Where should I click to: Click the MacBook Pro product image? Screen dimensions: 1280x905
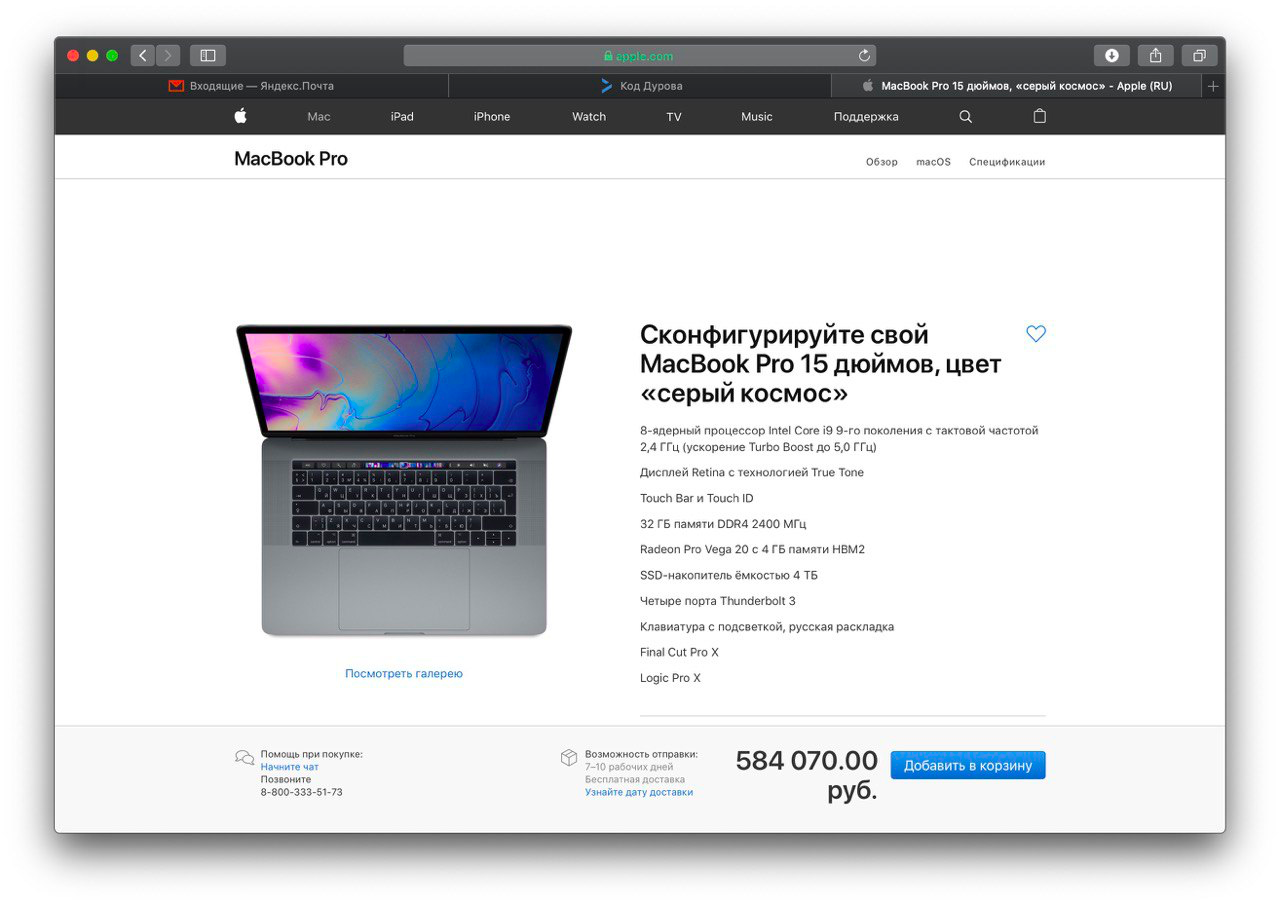pos(404,480)
